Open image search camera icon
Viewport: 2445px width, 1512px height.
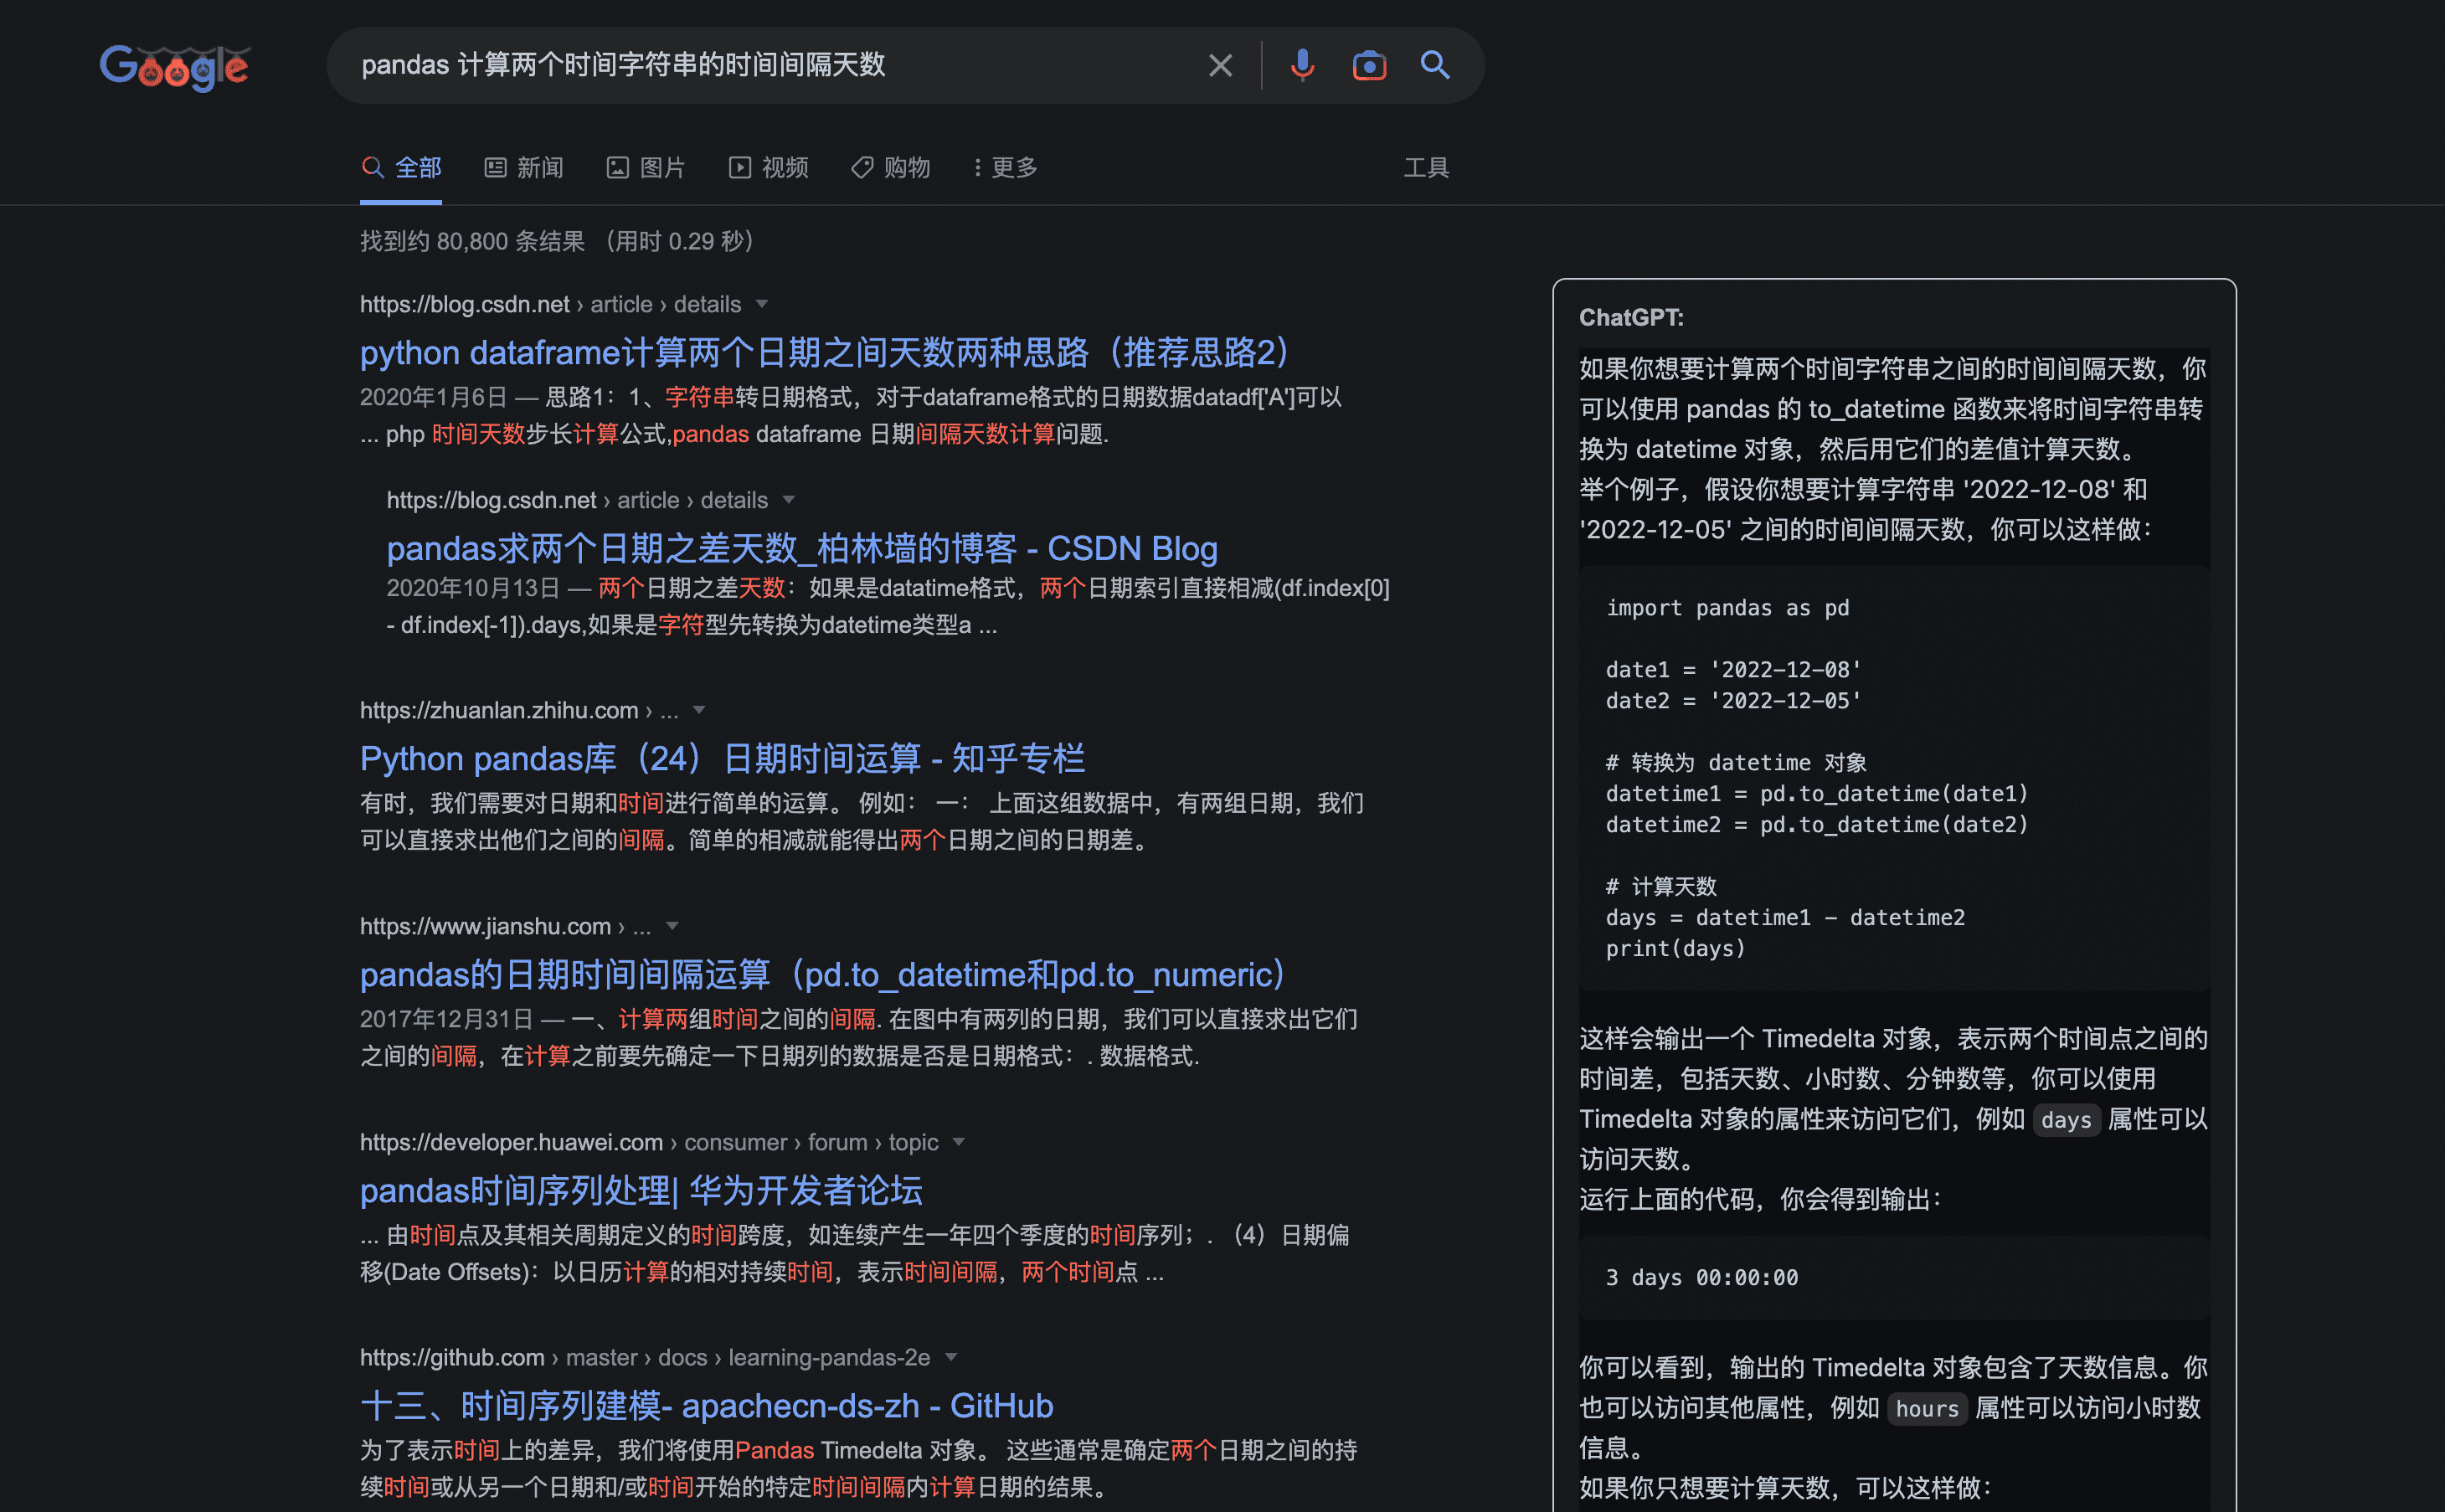[1369, 66]
